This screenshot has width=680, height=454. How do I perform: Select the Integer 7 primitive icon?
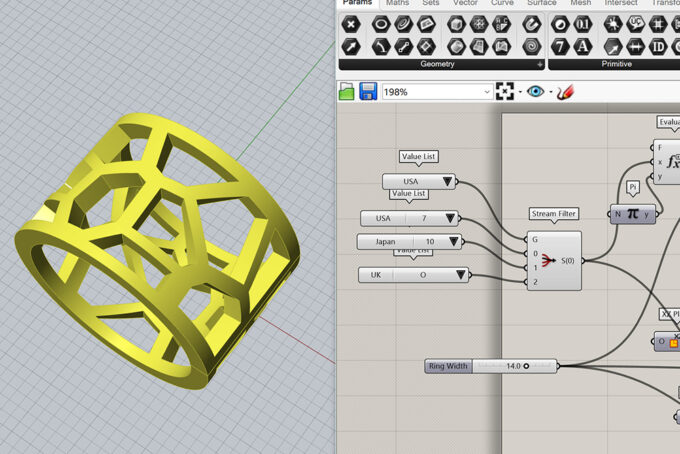coord(560,46)
